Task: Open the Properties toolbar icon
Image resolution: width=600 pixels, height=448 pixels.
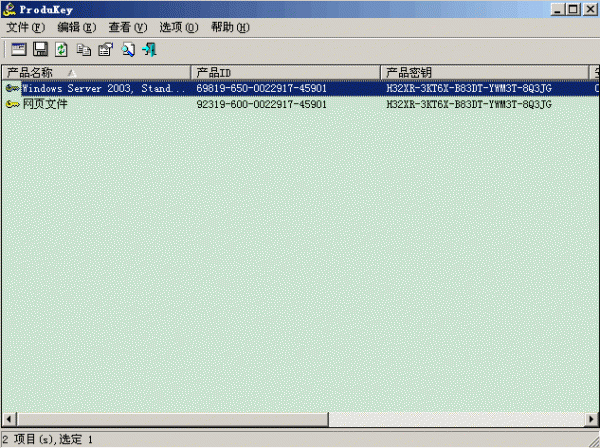Action: (x=105, y=50)
